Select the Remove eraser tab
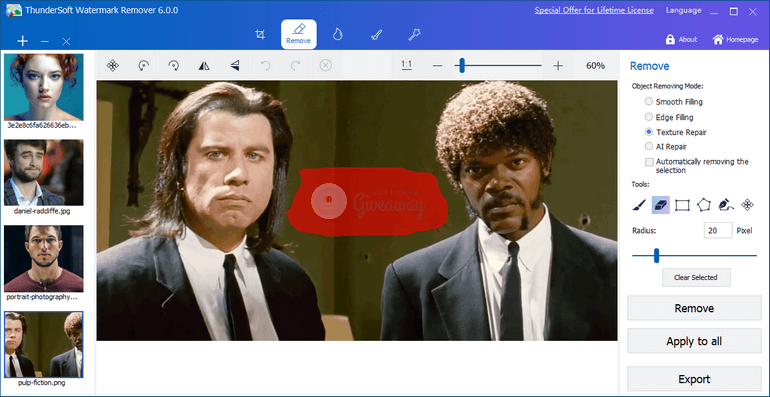The image size is (770, 397). [299, 34]
